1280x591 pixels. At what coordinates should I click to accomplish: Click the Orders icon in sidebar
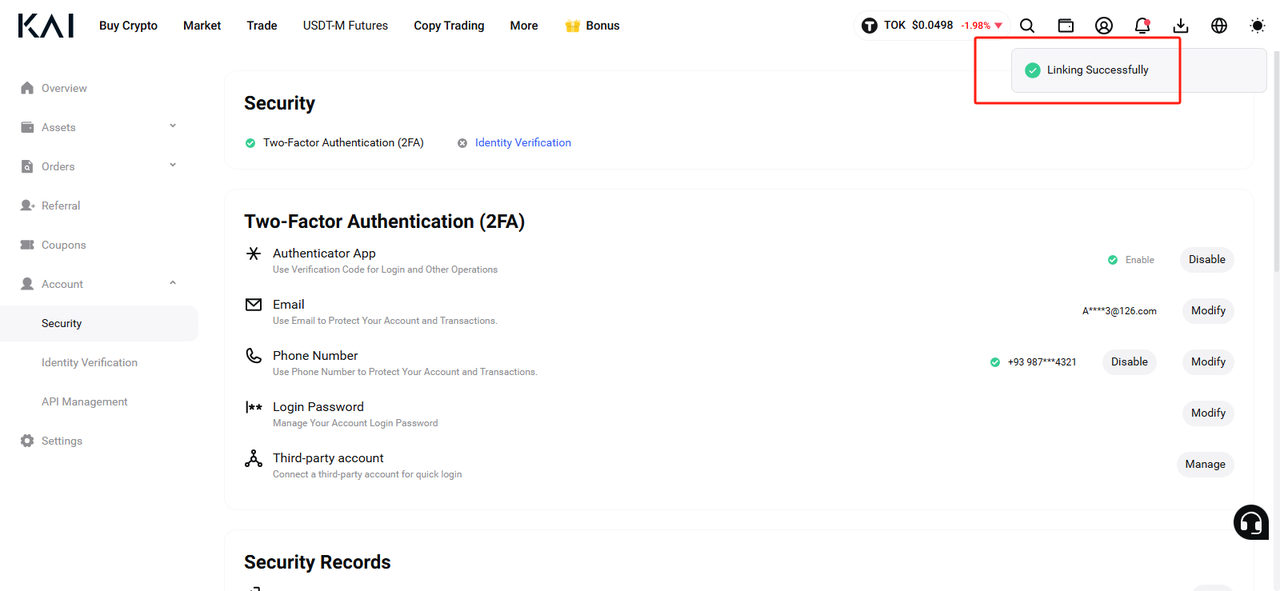pos(27,166)
